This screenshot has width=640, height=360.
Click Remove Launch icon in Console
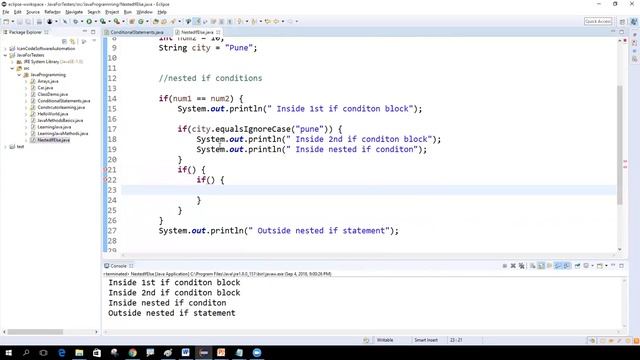pyautogui.click(x=513, y=266)
